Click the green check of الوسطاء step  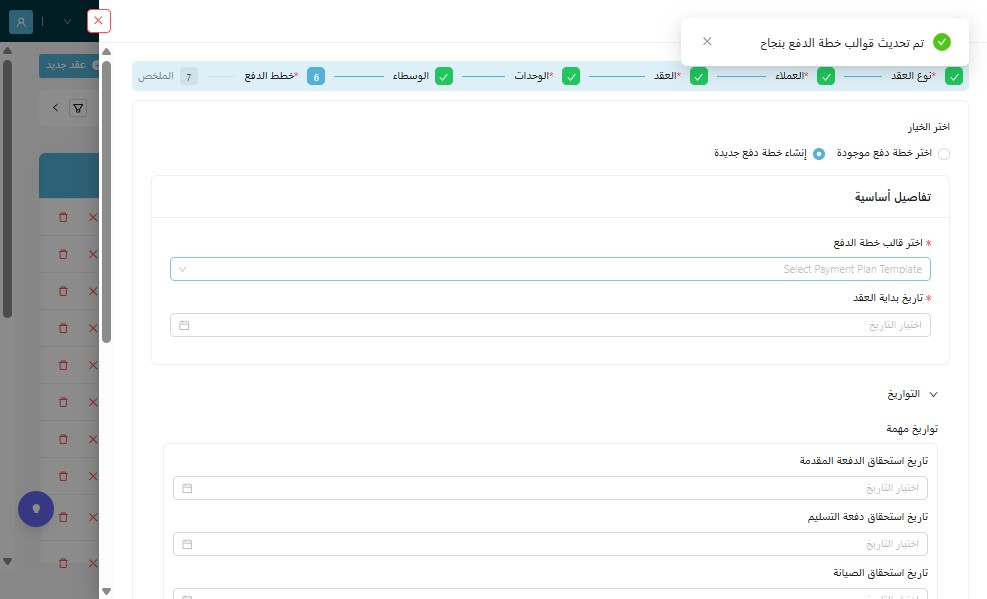coord(444,76)
